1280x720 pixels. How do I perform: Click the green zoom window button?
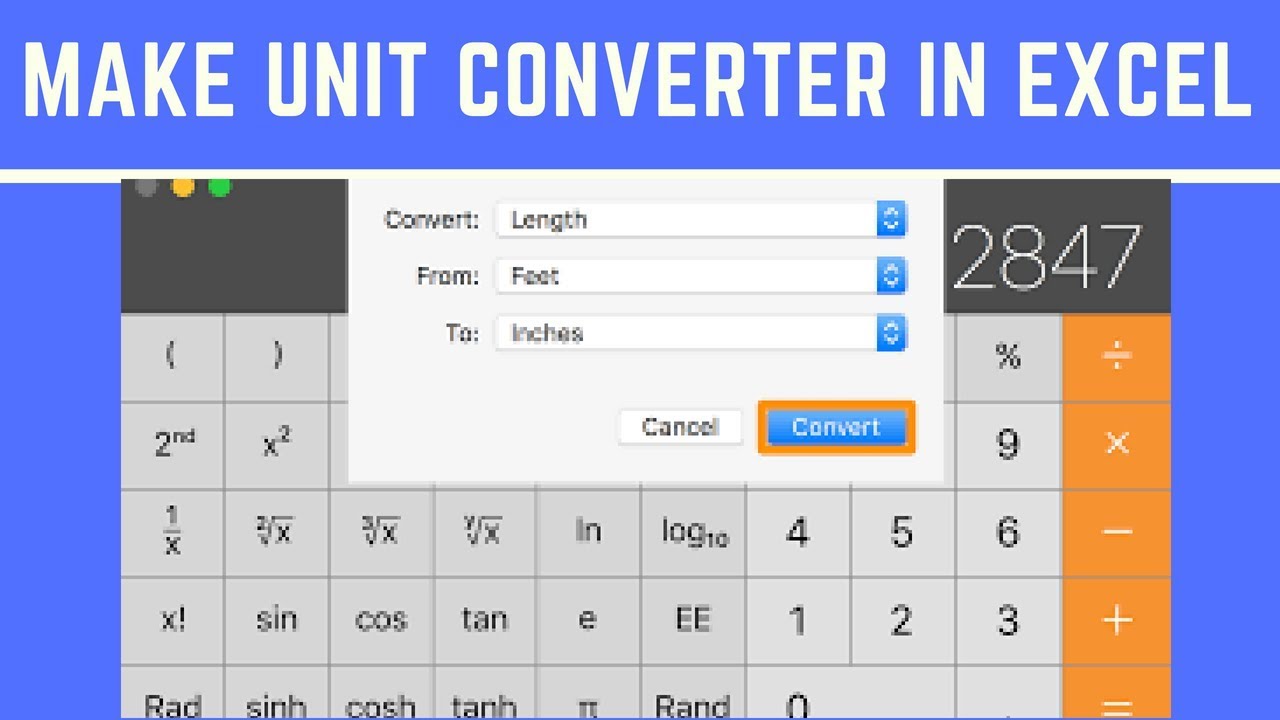point(219,187)
